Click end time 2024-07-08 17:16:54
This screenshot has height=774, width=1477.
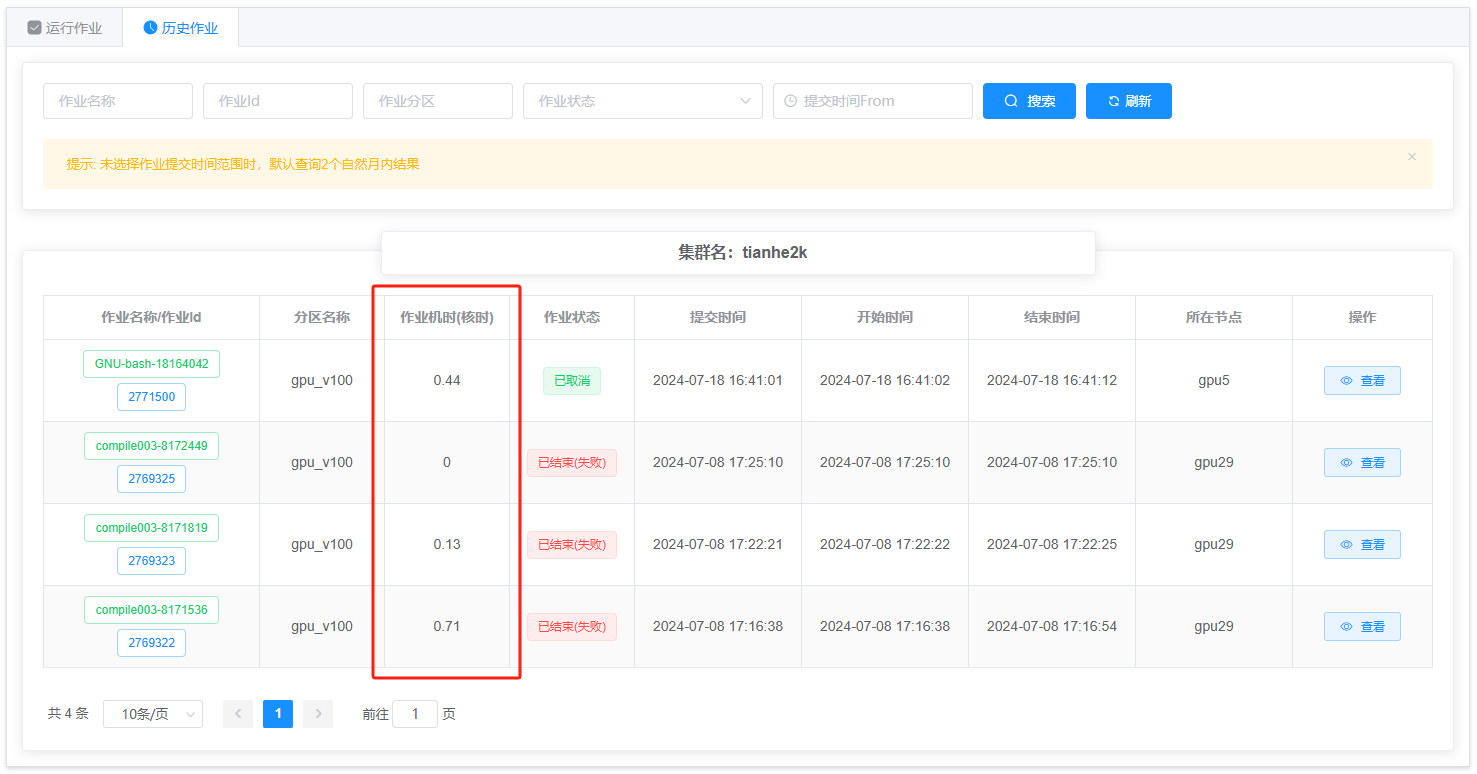click(x=1052, y=627)
